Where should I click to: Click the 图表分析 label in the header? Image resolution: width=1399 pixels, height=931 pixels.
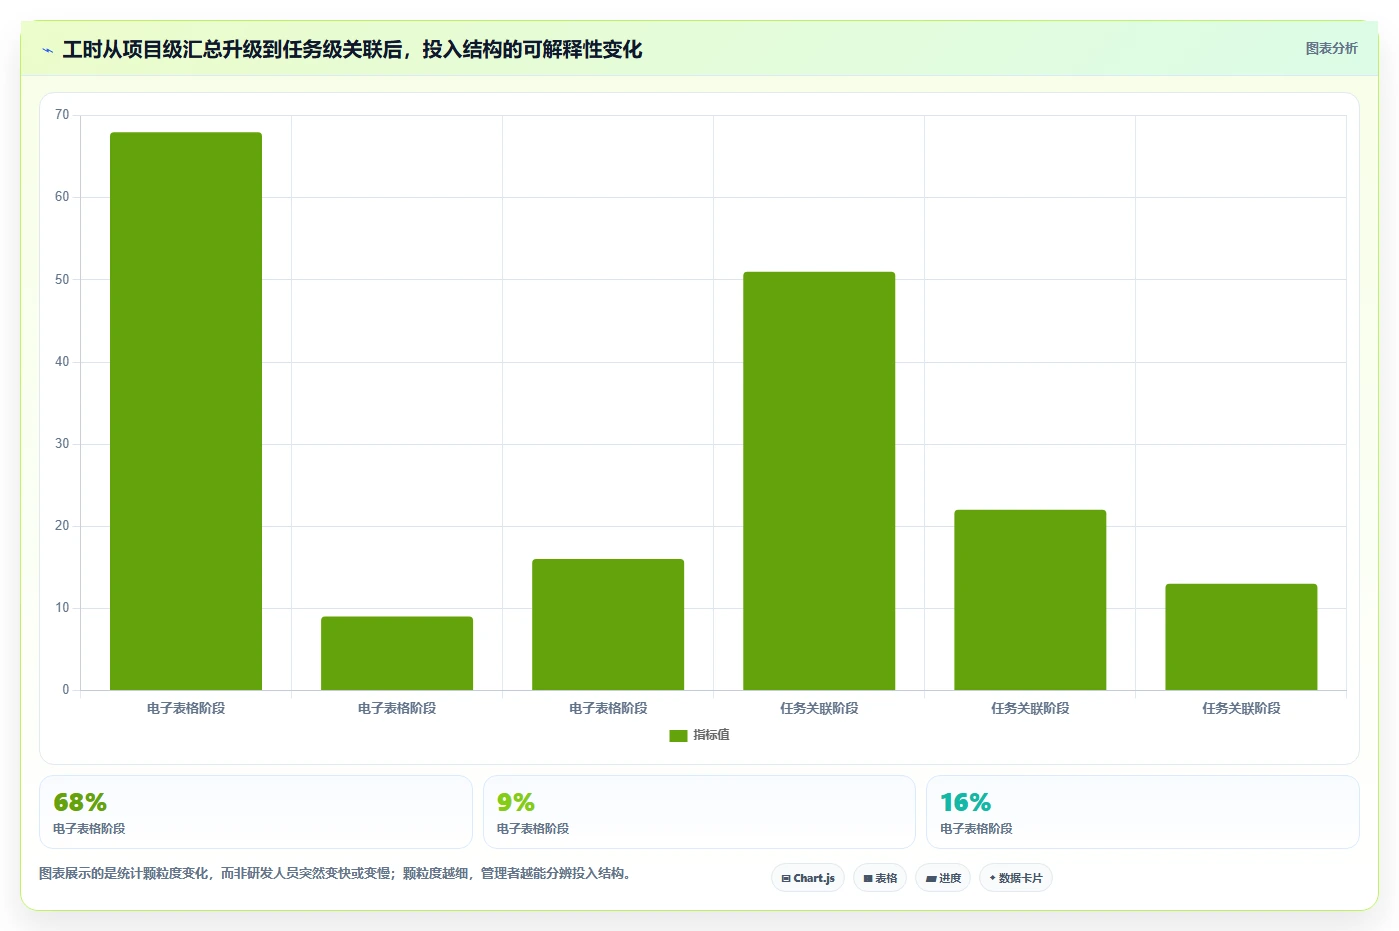pos(1331,48)
